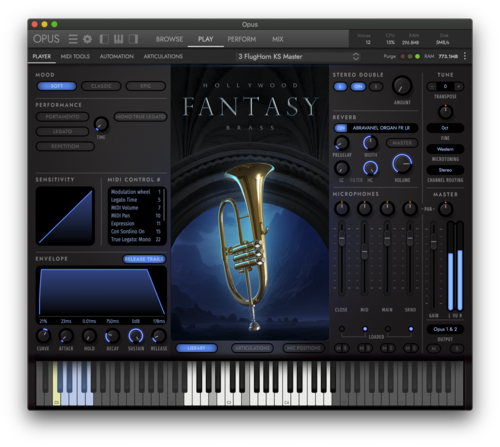This screenshot has width=500, height=447.
Task: Select the Soft mood
Action: (x=57, y=86)
